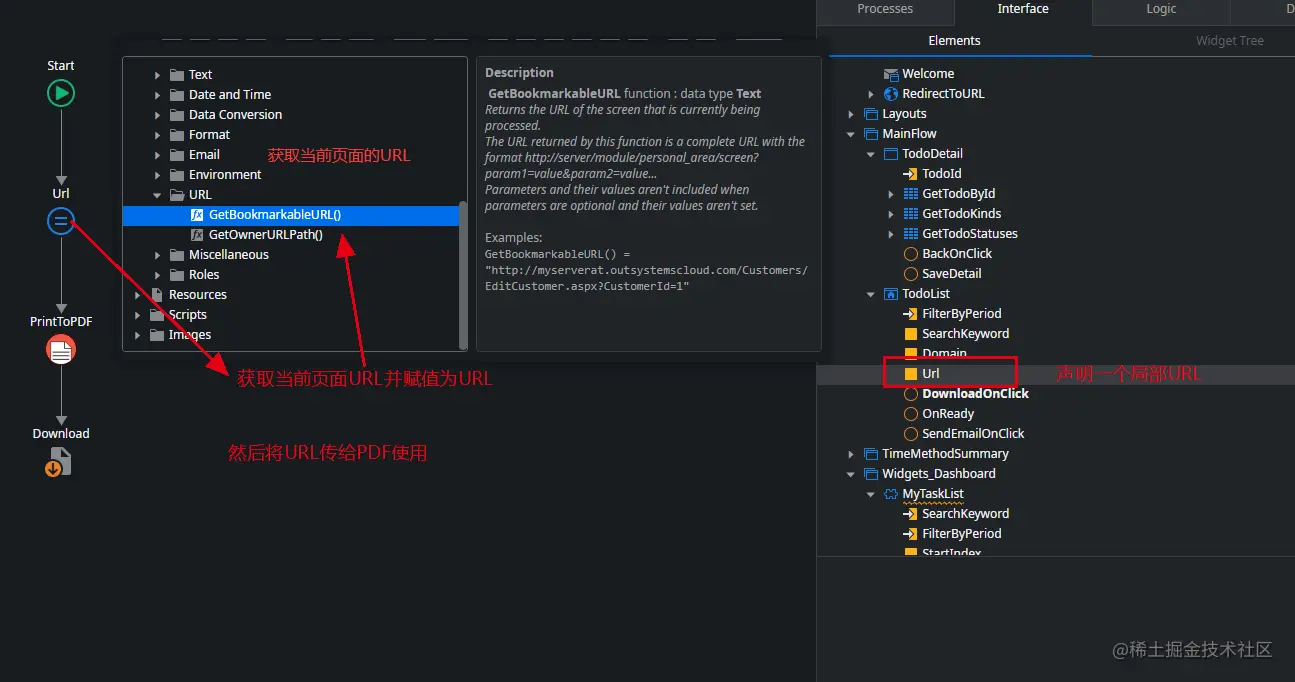Expand the GetTodoById aggregate

click(891, 194)
